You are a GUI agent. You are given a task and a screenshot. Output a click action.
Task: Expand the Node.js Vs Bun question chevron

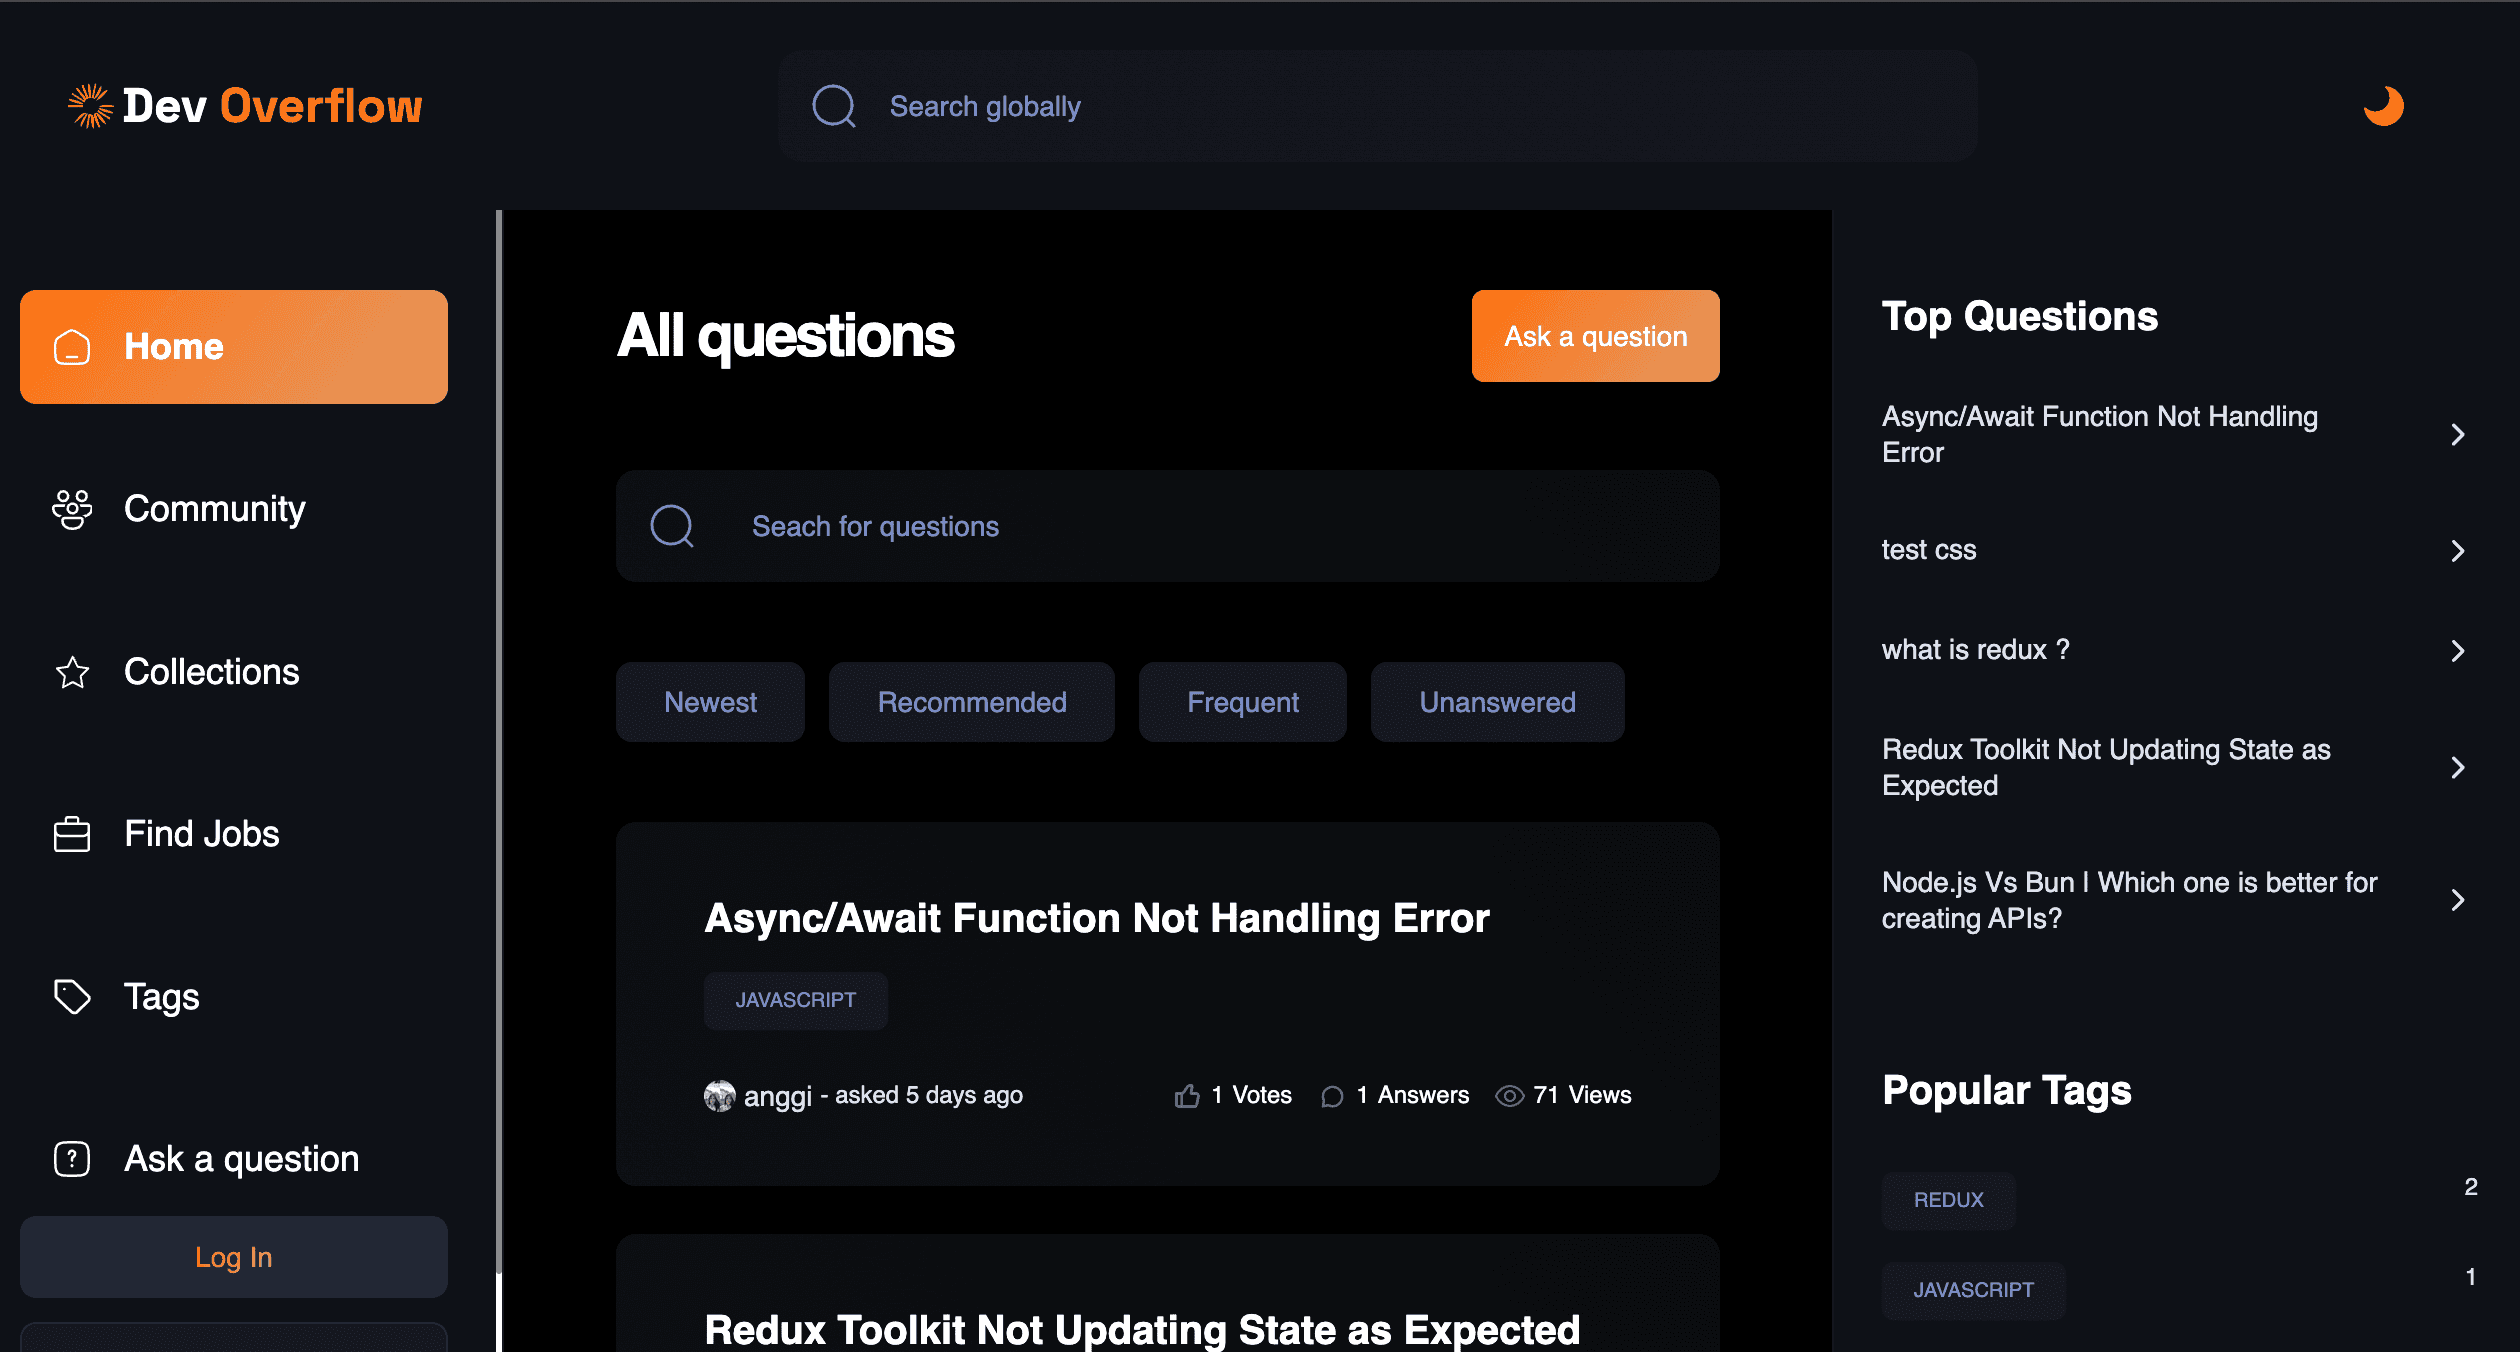click(x=2458, y=900)
